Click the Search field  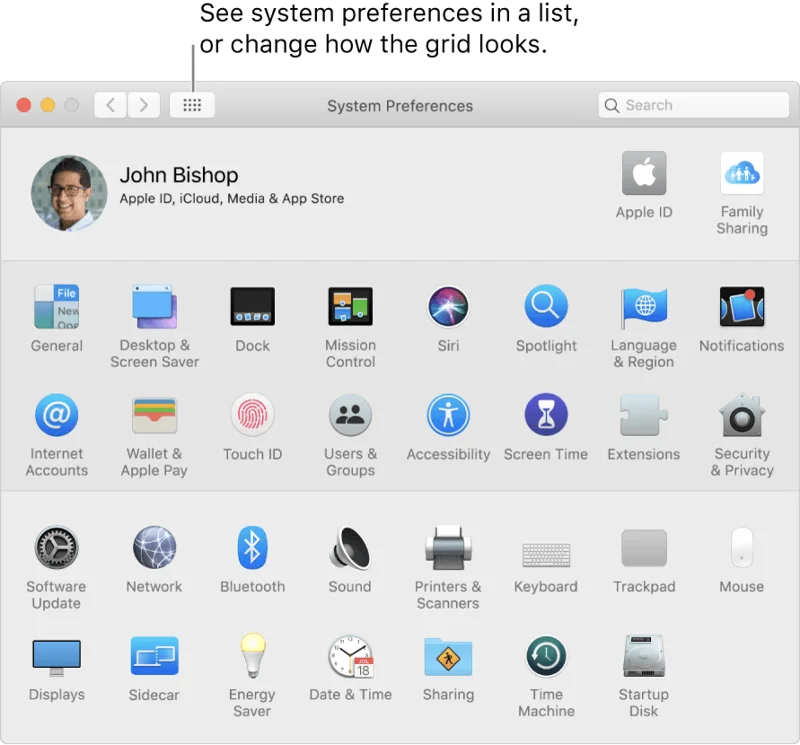[693, 105]
